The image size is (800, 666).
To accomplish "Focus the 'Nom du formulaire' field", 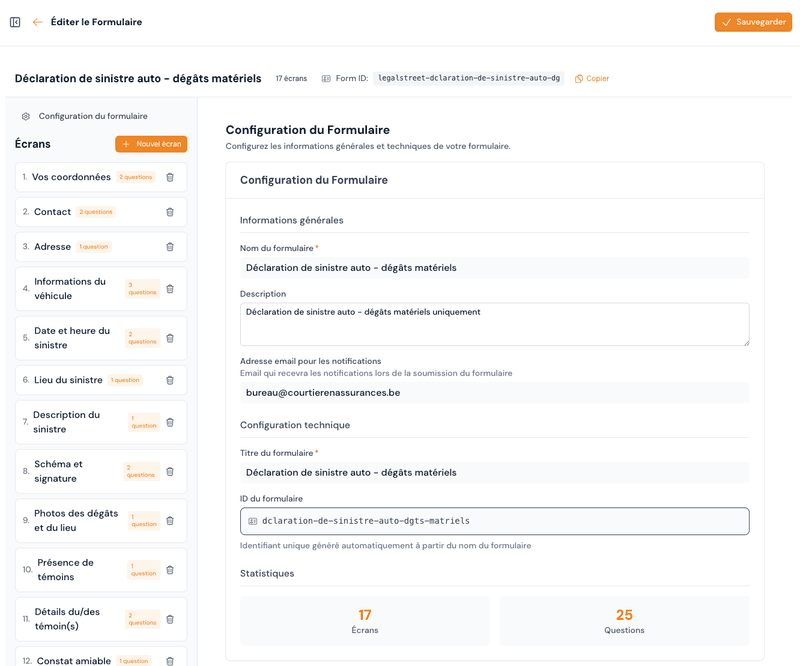I will click(x=494, y=268).
